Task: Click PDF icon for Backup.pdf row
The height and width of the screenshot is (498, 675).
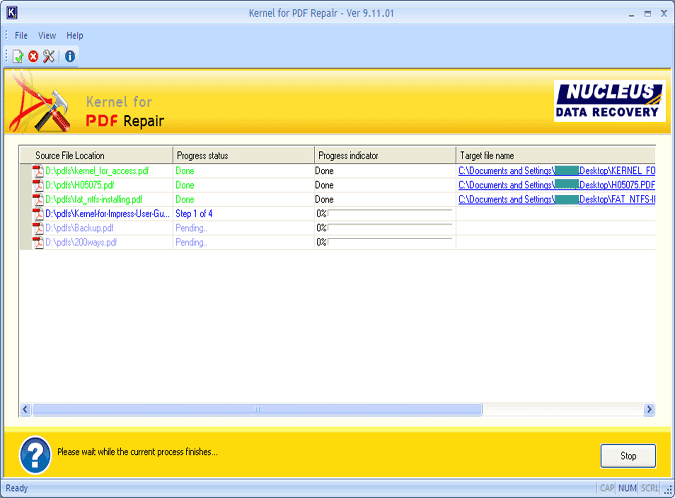Action: [x=38, y=228]
